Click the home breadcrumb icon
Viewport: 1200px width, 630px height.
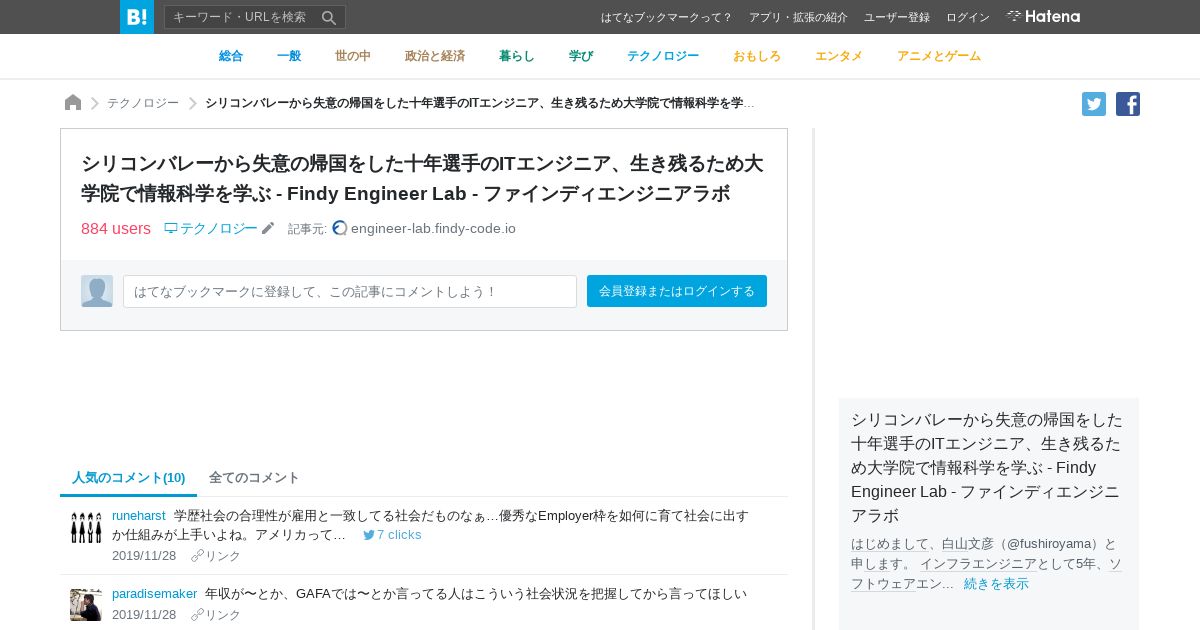pos(73,102)
